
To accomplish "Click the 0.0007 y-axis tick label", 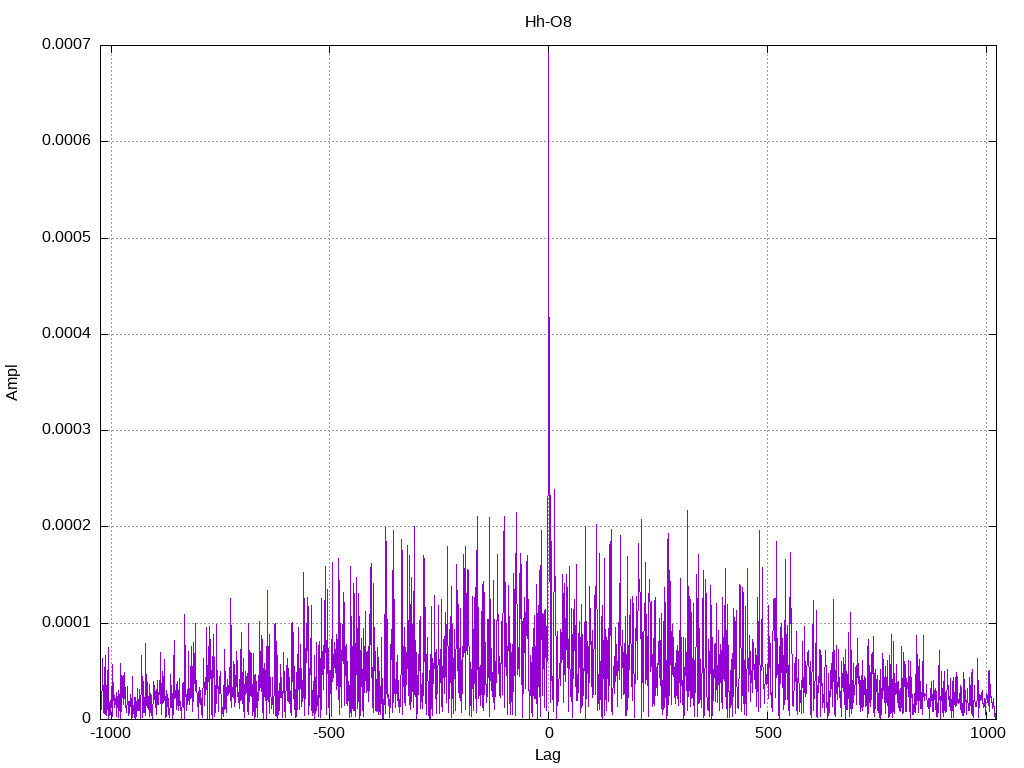I will (66, 45).
